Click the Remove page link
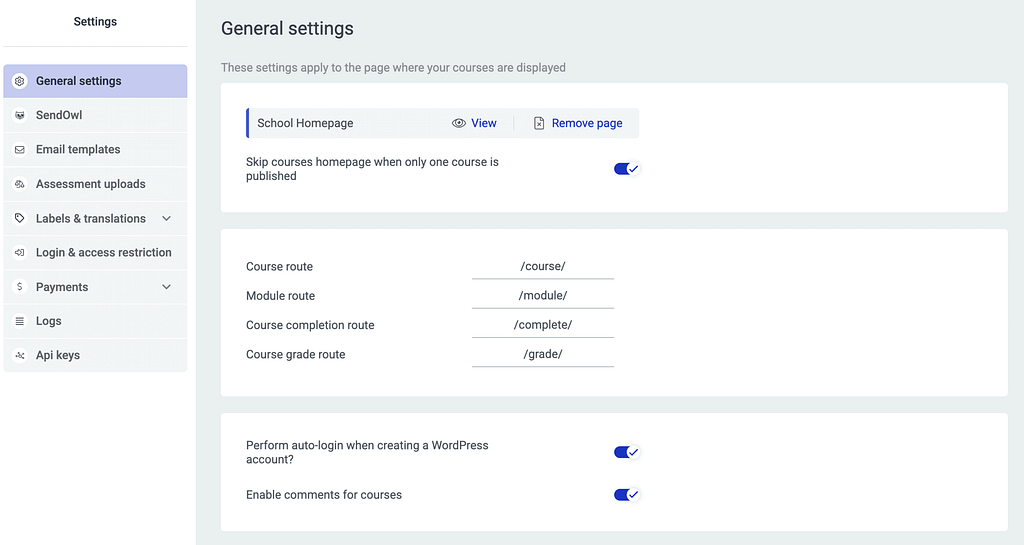This screenshot has width=1024, height=545. pos(578,123)
